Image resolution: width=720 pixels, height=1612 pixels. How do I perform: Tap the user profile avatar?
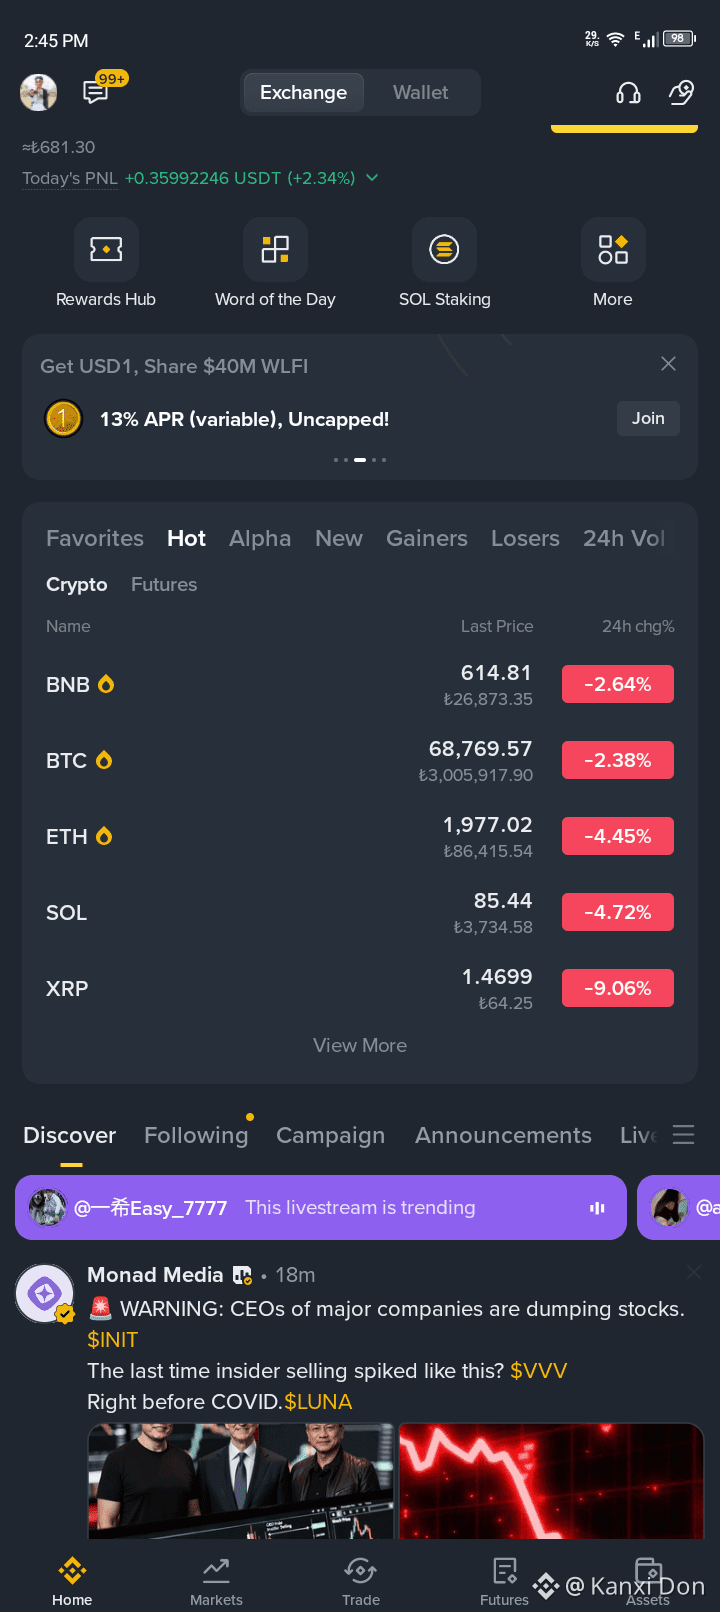(x=39, y=93)
